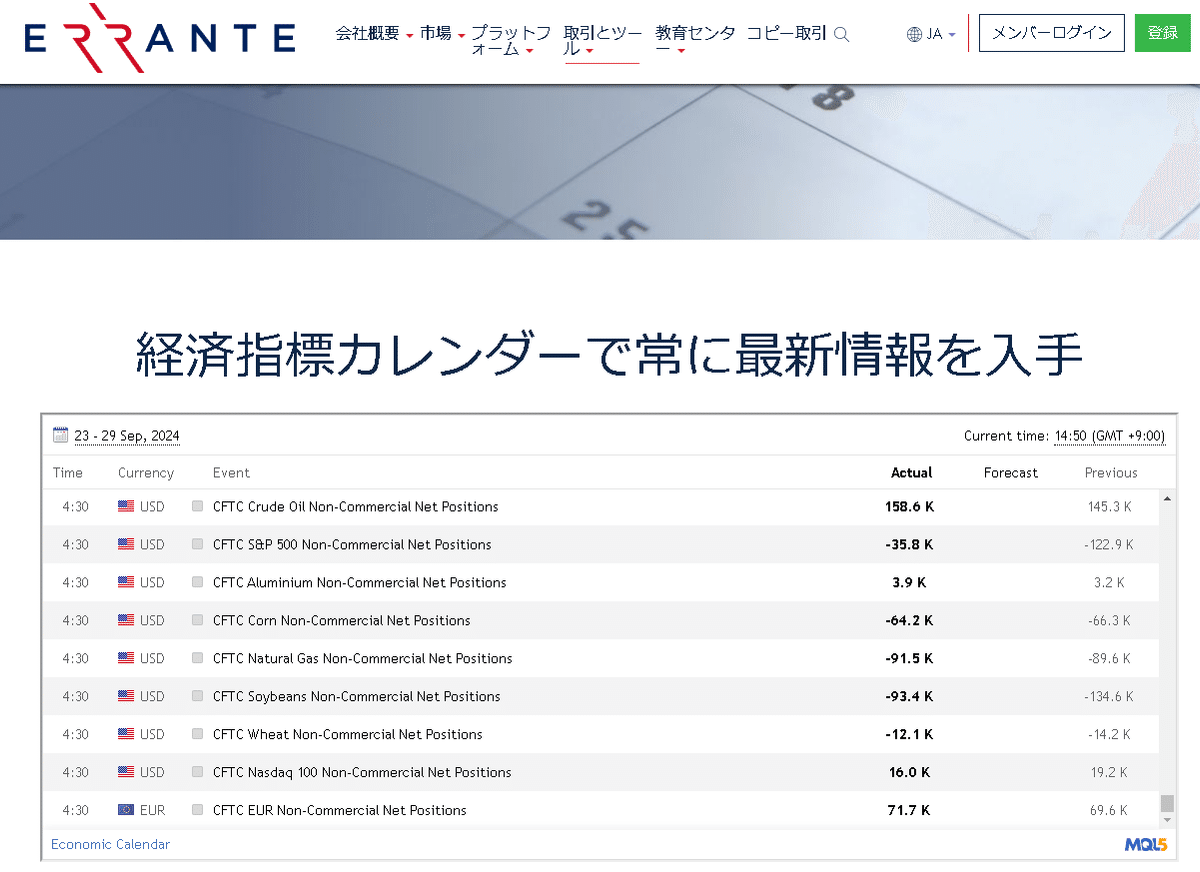Click the MQL5 logo
Screen dimensions: 1200x872
tap(1146, 844)
